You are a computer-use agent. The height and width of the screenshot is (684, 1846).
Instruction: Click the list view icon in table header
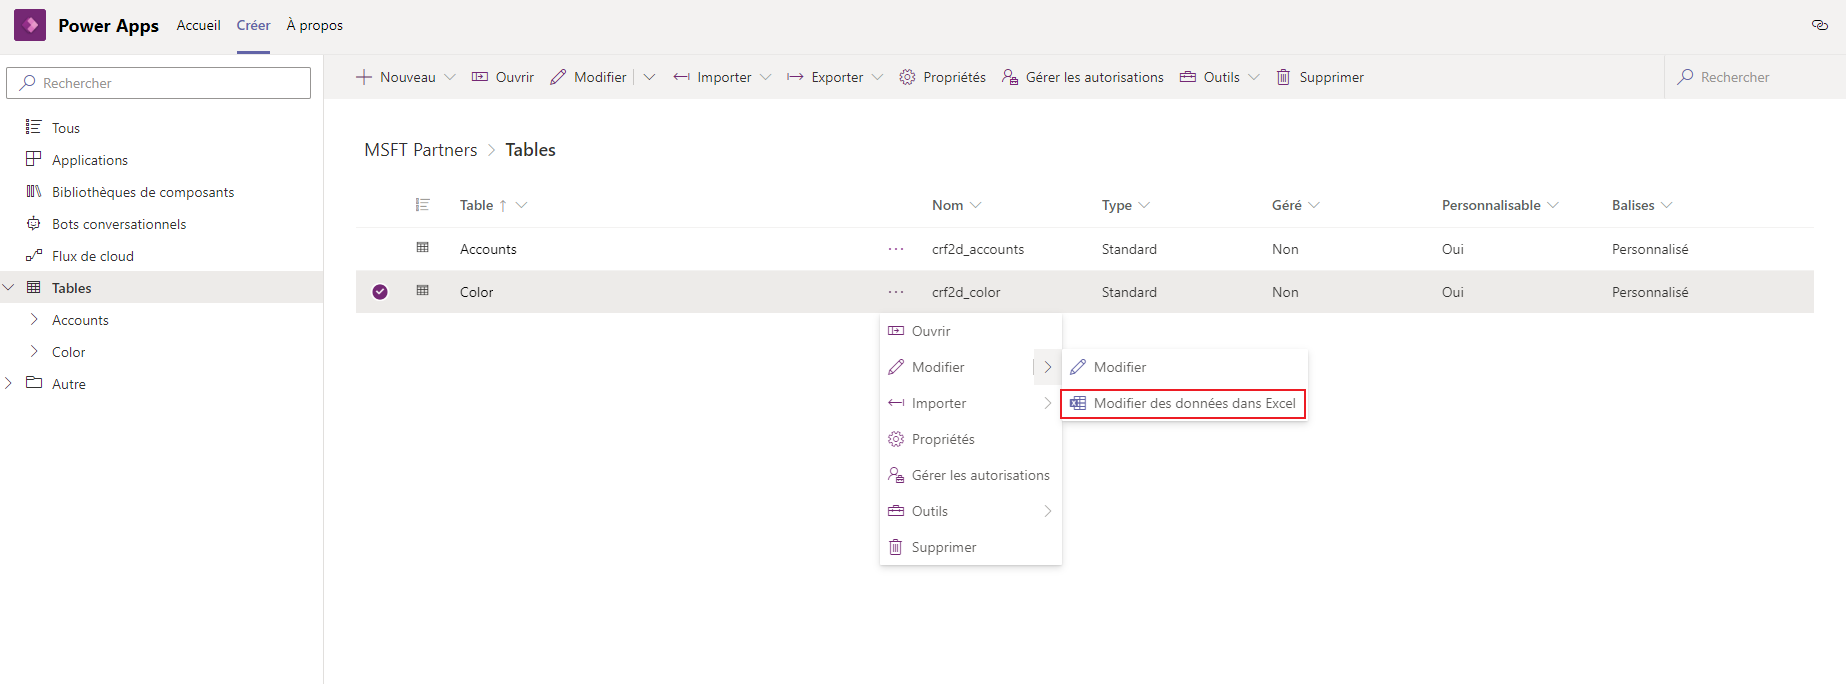click(x=423, y=205)
